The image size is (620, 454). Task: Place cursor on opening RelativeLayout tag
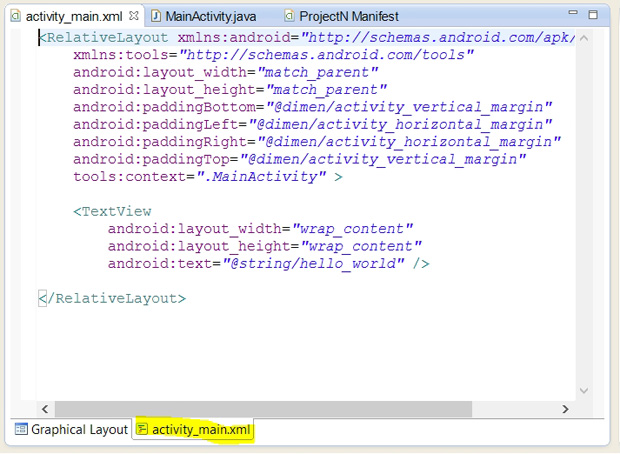104,38
